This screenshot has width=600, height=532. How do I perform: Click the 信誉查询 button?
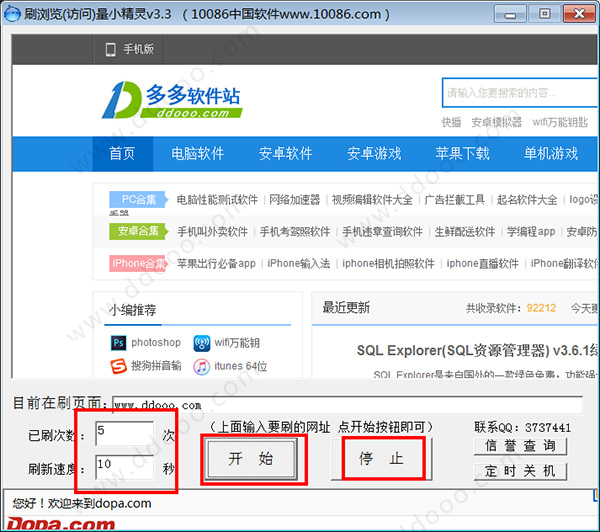[520, 446]
